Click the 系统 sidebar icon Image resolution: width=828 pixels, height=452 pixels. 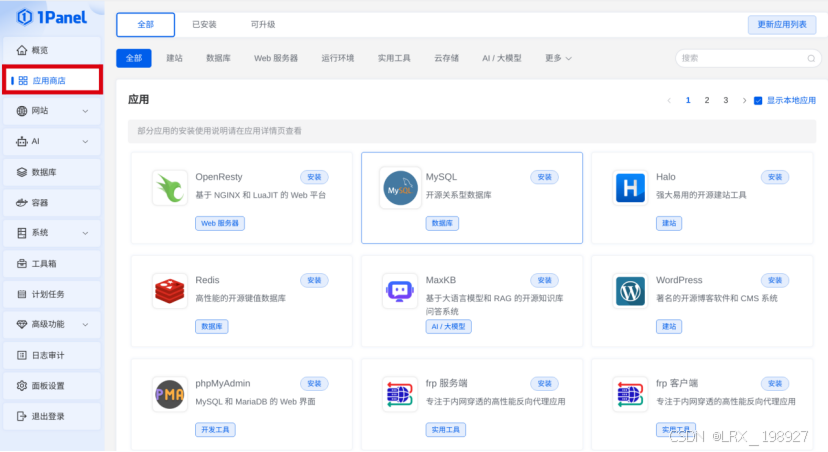[x=22, y=233]
